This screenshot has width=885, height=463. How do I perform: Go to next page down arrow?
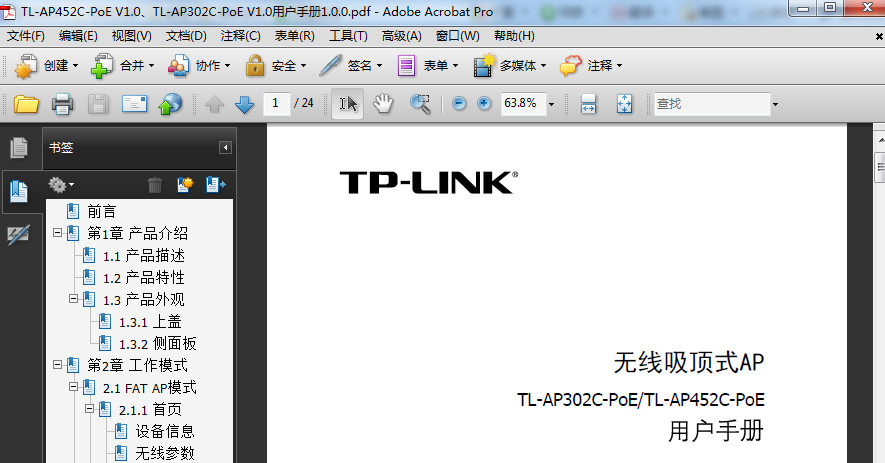(244, 104)
